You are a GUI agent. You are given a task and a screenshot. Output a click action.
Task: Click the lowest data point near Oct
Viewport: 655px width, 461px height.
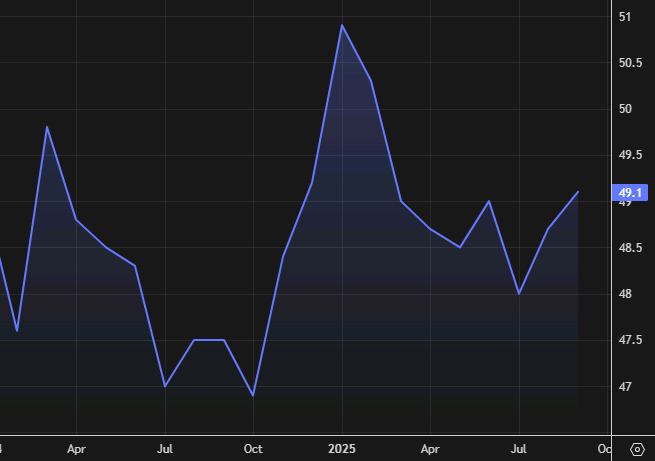click(x=253, y=395)
